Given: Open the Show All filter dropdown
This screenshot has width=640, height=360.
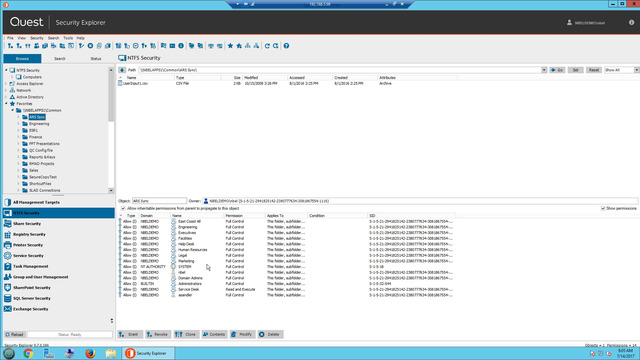Looking at the screenshot, I should [637, 70].
